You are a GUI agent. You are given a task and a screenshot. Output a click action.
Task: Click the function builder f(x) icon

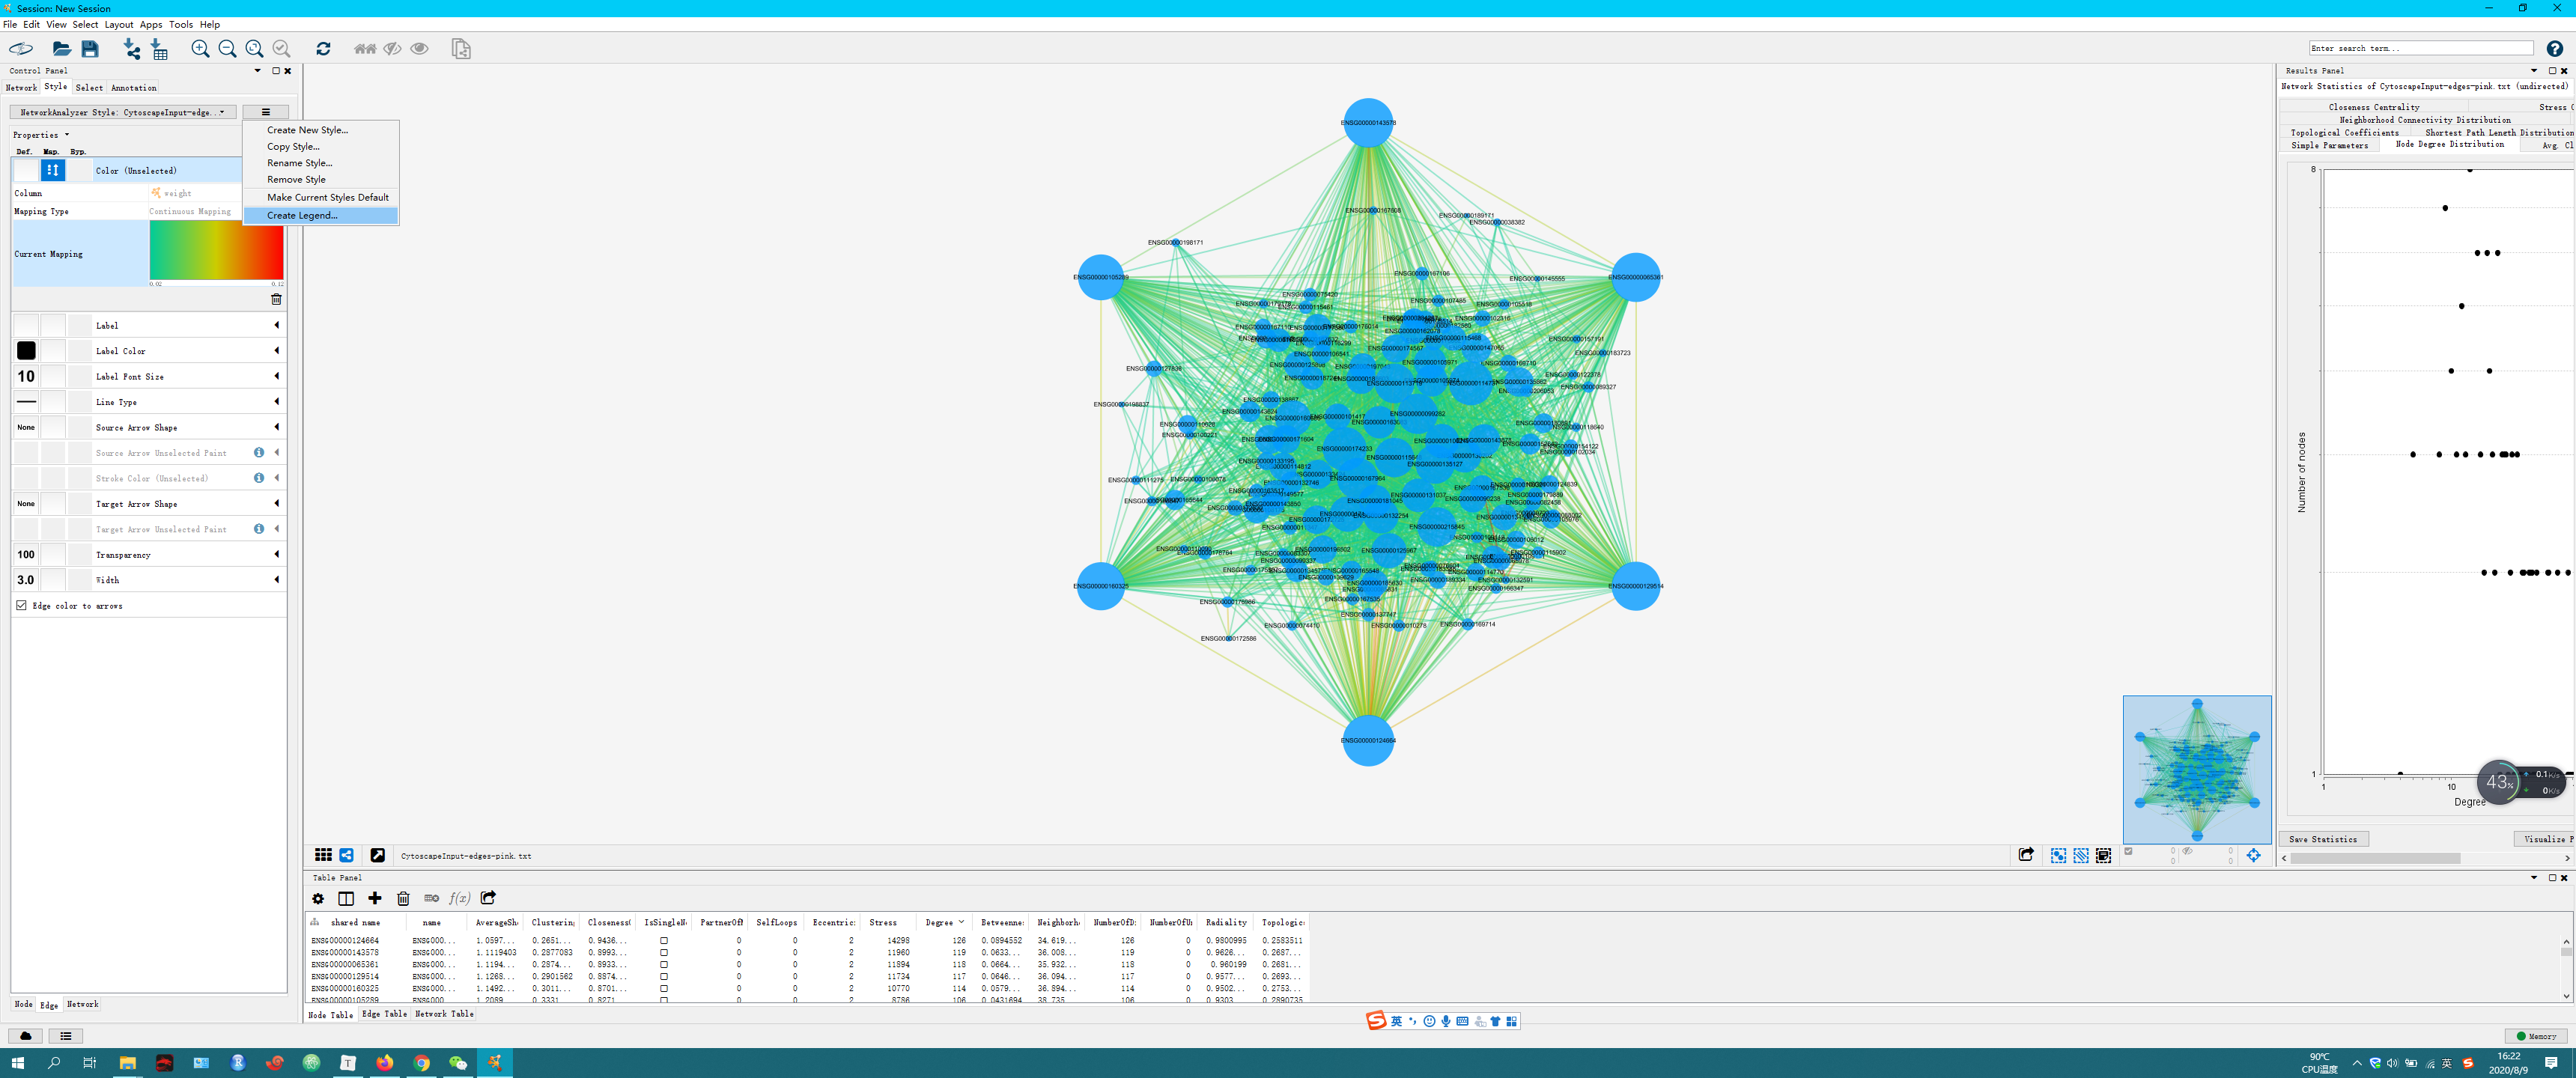(459, 898)
